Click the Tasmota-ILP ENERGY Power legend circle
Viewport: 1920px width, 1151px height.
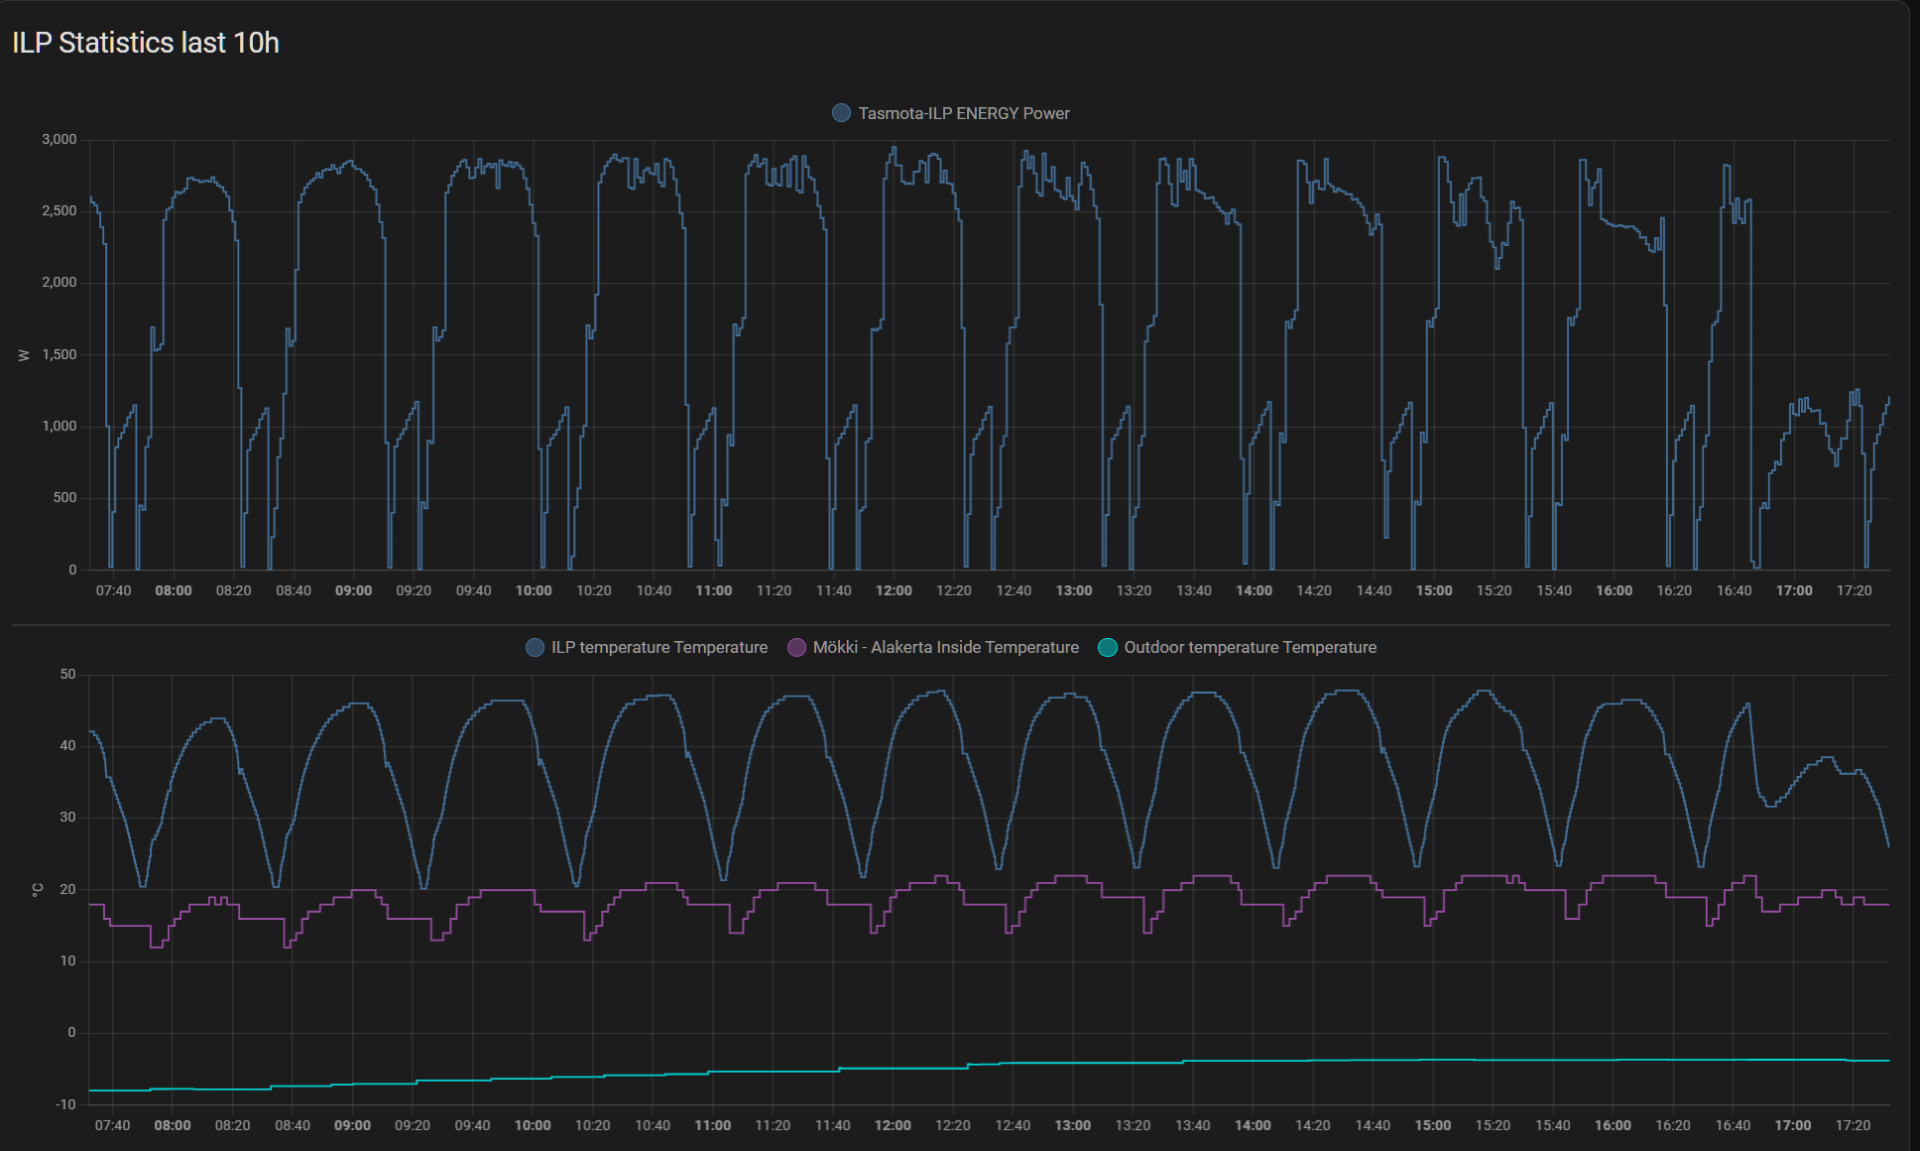[841, 113]
